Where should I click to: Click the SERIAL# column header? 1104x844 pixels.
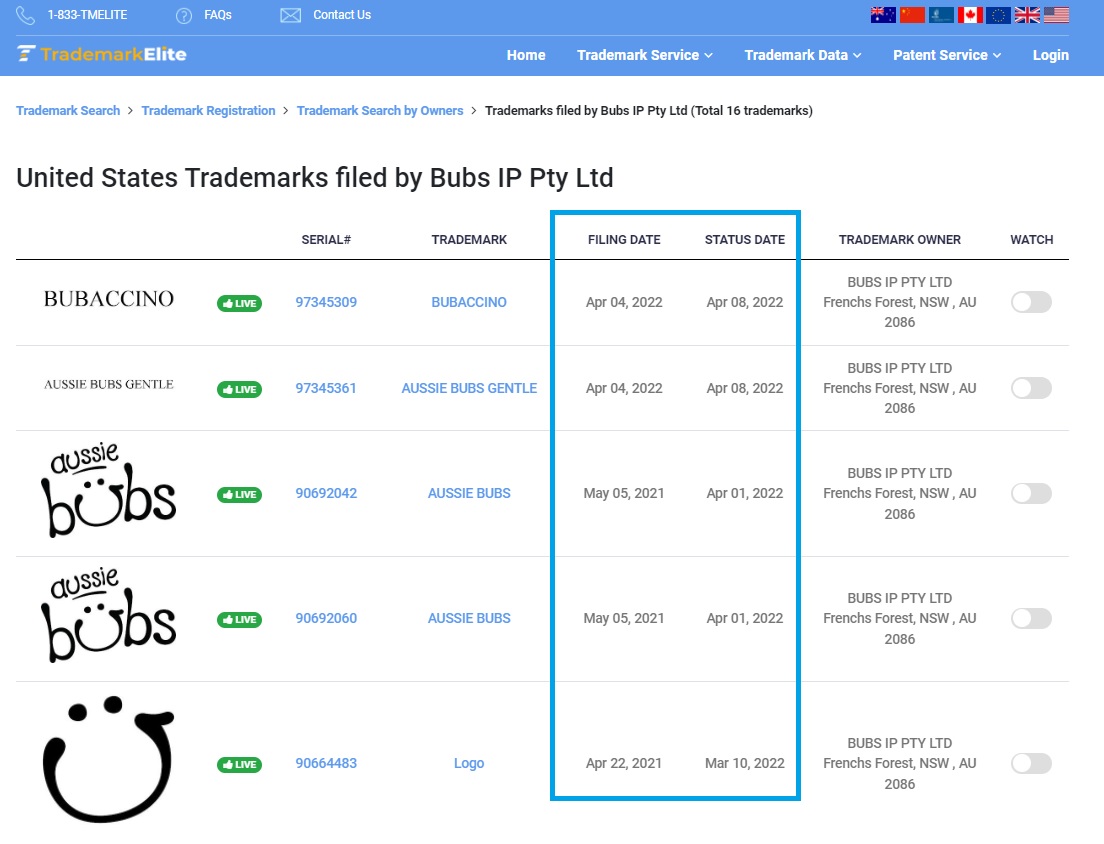click(x=326, y=239)
